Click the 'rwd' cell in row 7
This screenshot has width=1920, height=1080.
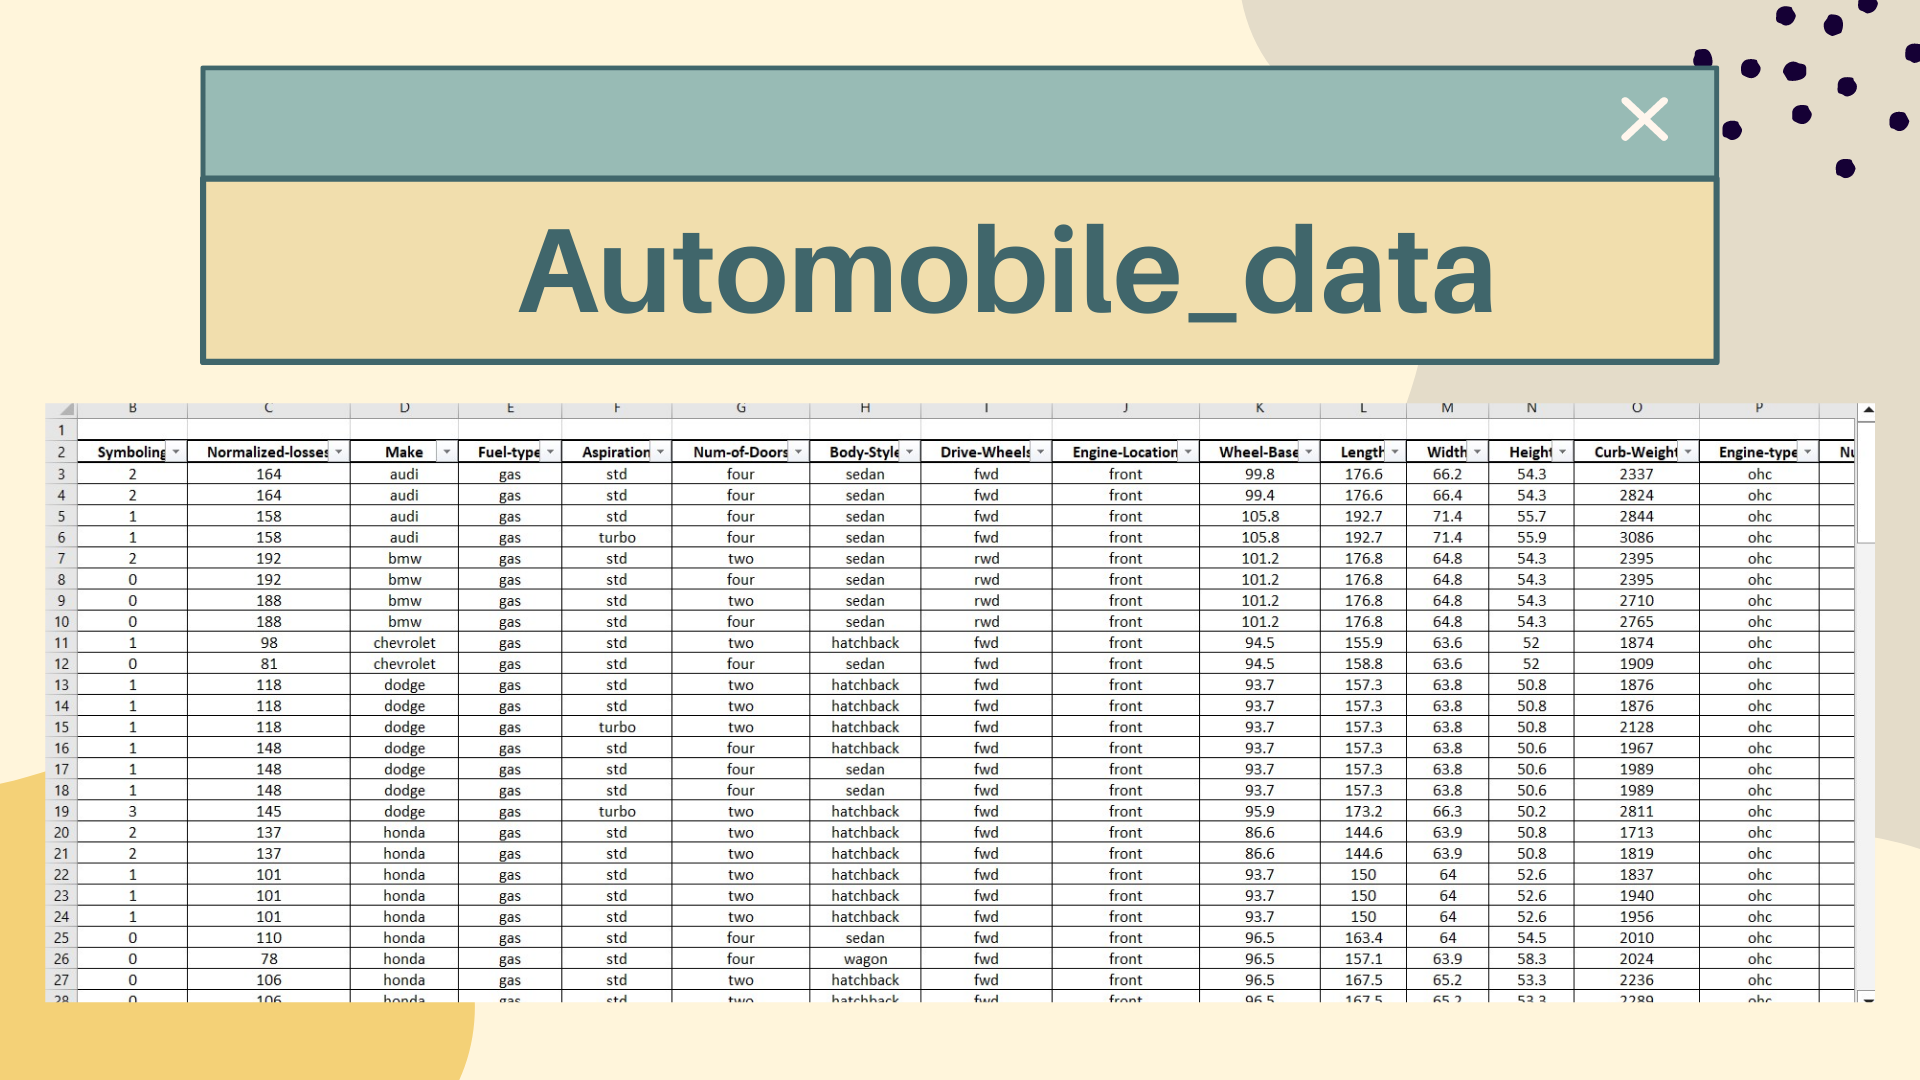click(x=986, y=559)
